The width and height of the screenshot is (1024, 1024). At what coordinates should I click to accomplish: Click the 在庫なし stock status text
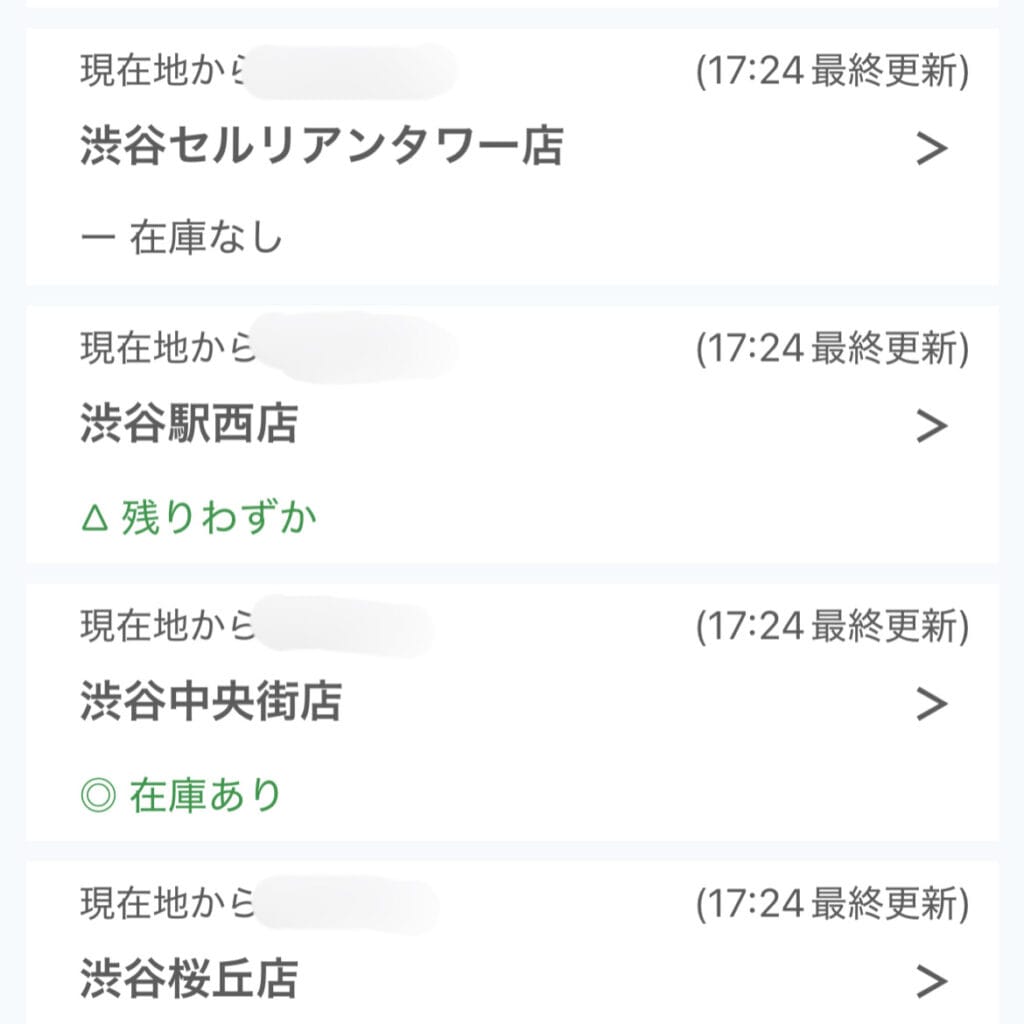[207, 240]
